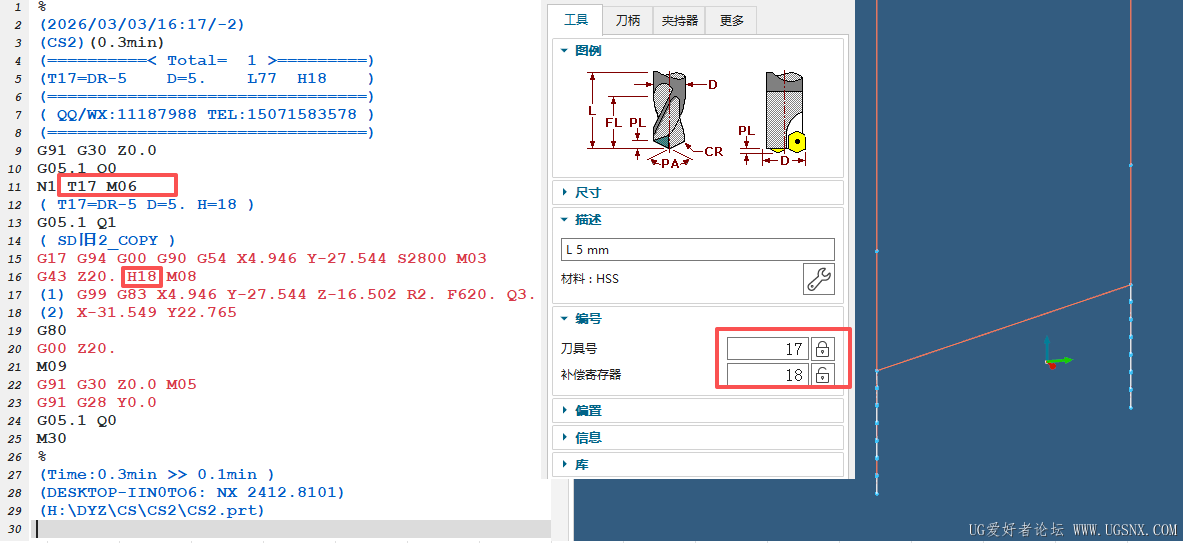Click code line 'G80'
The height and width of the screenshot is (543, 1183).
coord(51,330)
